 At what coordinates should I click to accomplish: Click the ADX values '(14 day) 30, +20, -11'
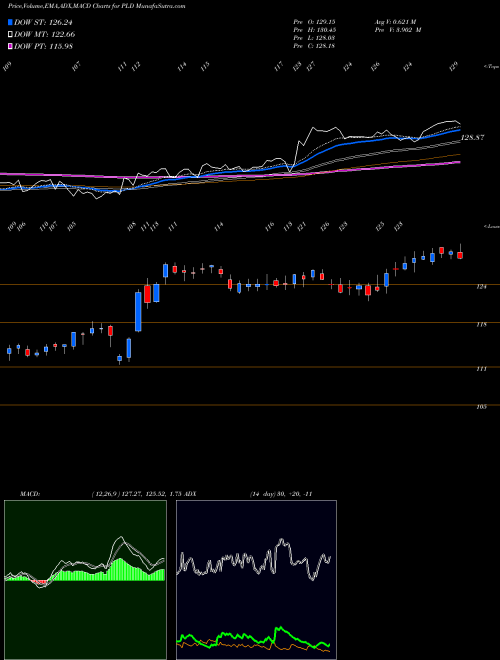[x=281, y=494]
